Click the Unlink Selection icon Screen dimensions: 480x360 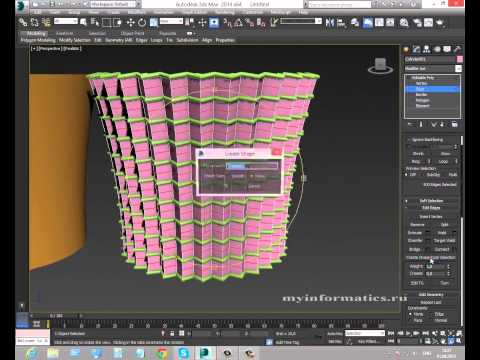[34, 22]
